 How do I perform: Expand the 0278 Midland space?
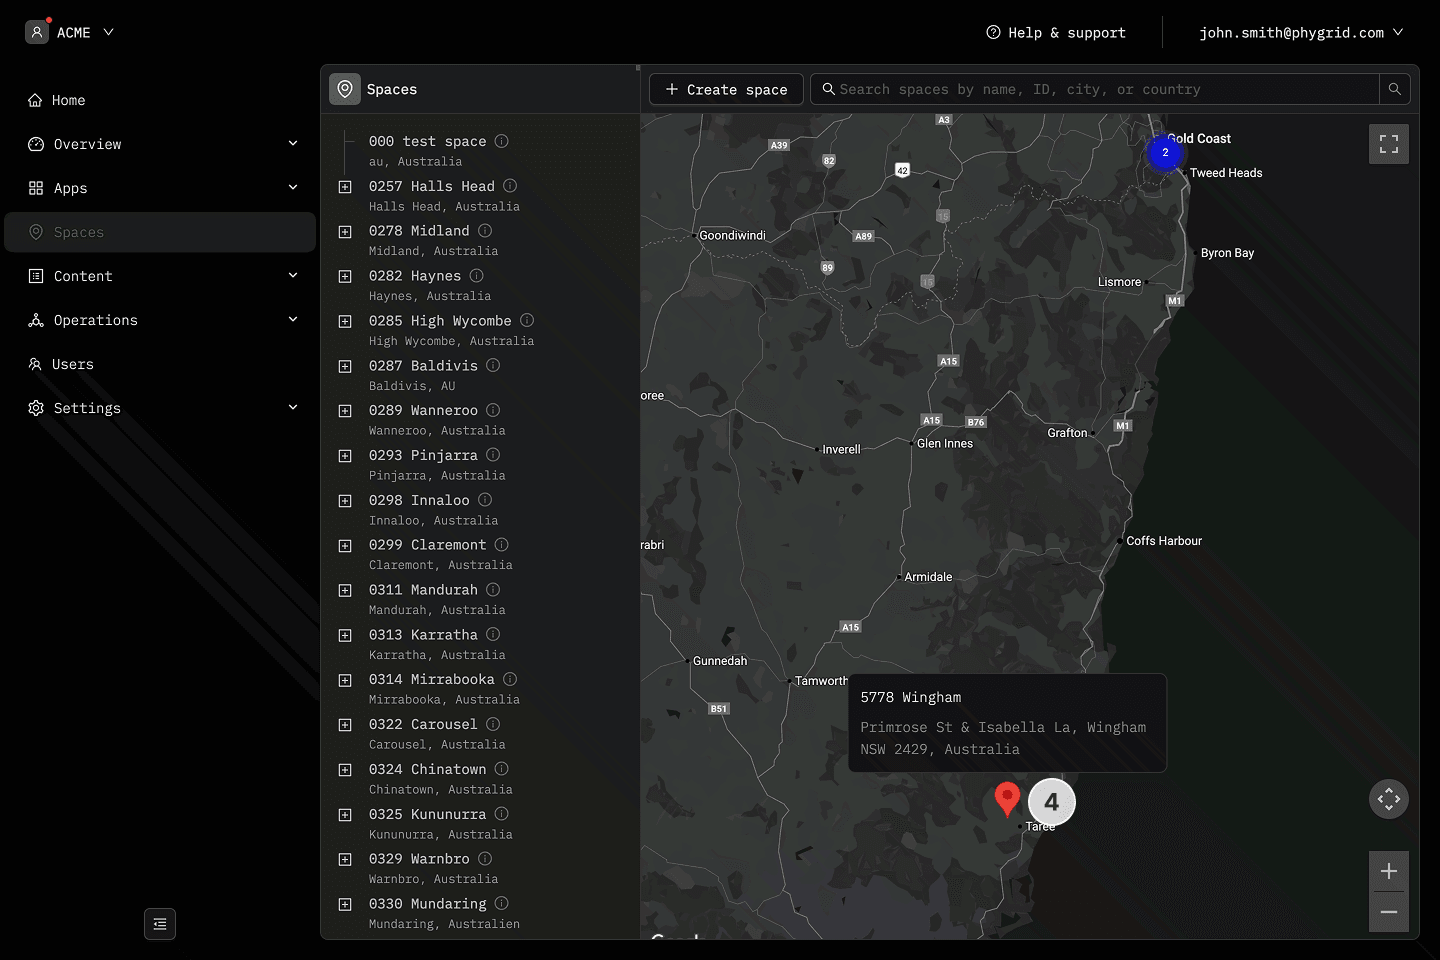(x=345, y=232)
